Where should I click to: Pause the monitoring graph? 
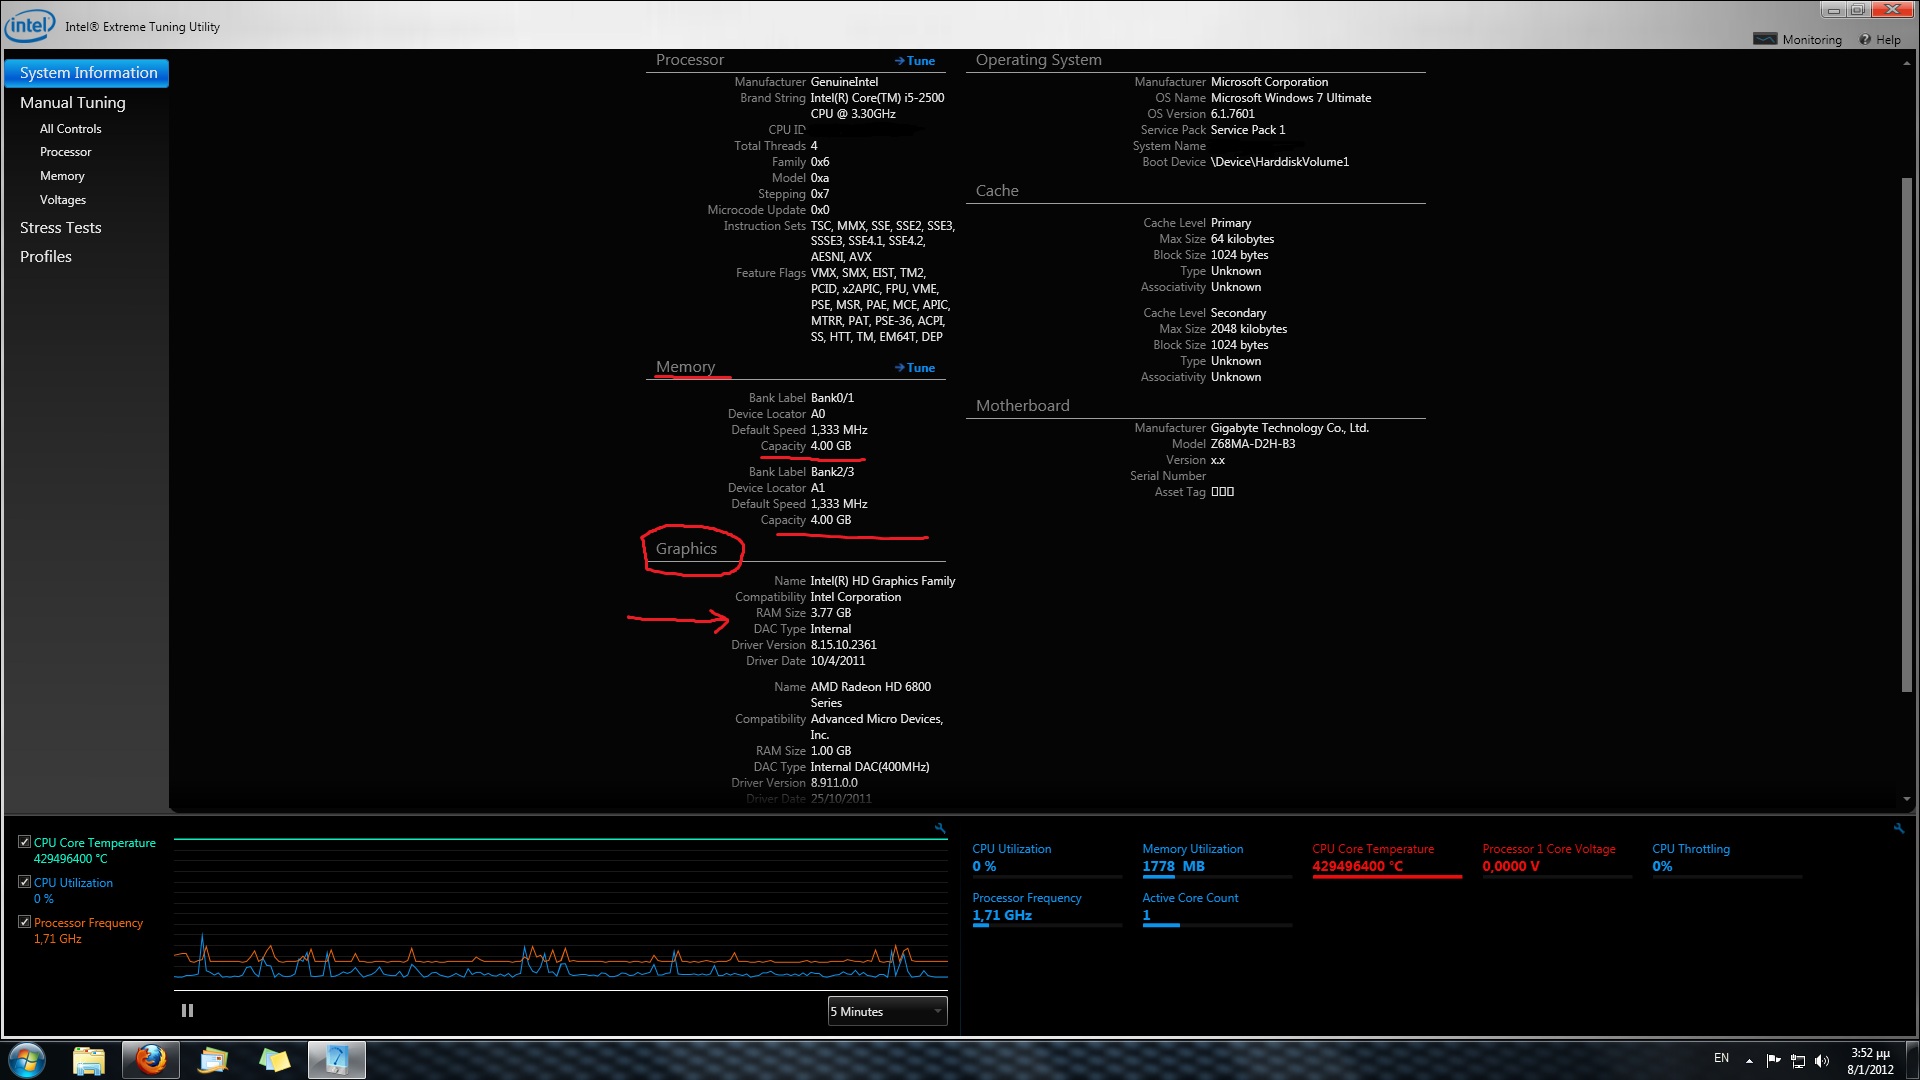pyautogui.click(x=187, y=1011)
